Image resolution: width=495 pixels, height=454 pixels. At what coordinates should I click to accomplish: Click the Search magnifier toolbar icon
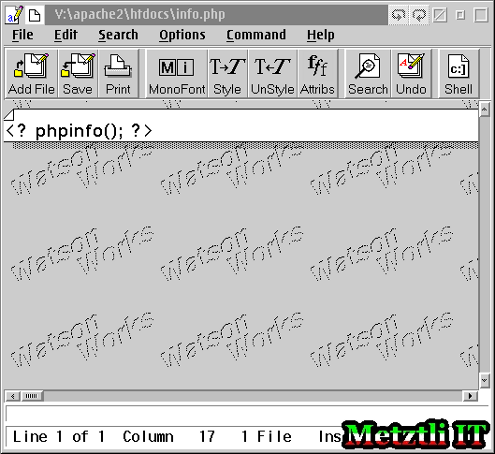pyautogui.click(x=368, y=74)
